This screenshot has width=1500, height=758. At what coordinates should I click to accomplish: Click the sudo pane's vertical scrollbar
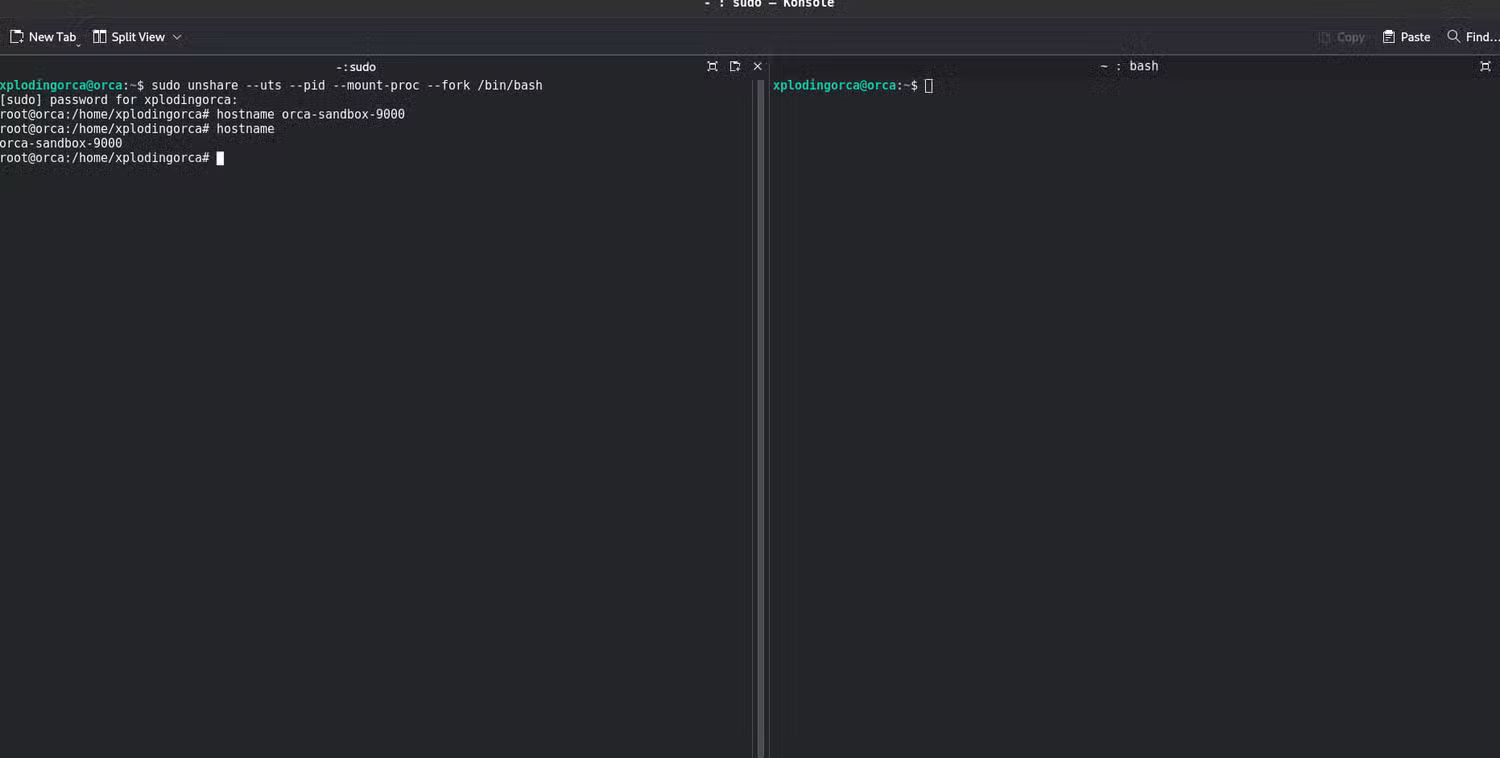tap(760, 418)
